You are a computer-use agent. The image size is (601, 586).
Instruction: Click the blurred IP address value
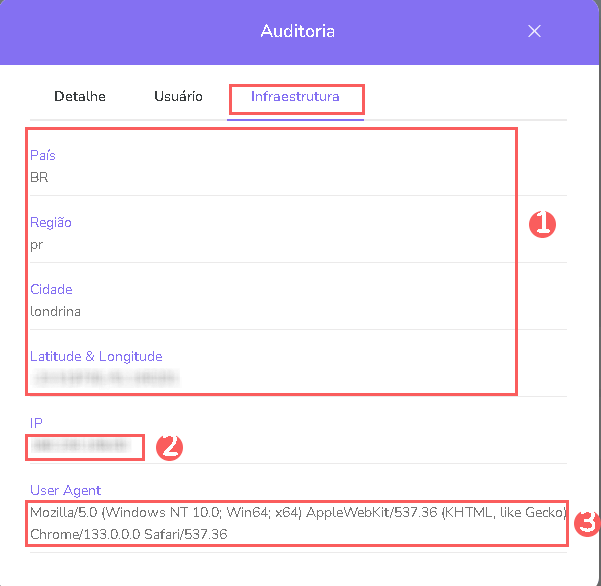tap(80, 445)
